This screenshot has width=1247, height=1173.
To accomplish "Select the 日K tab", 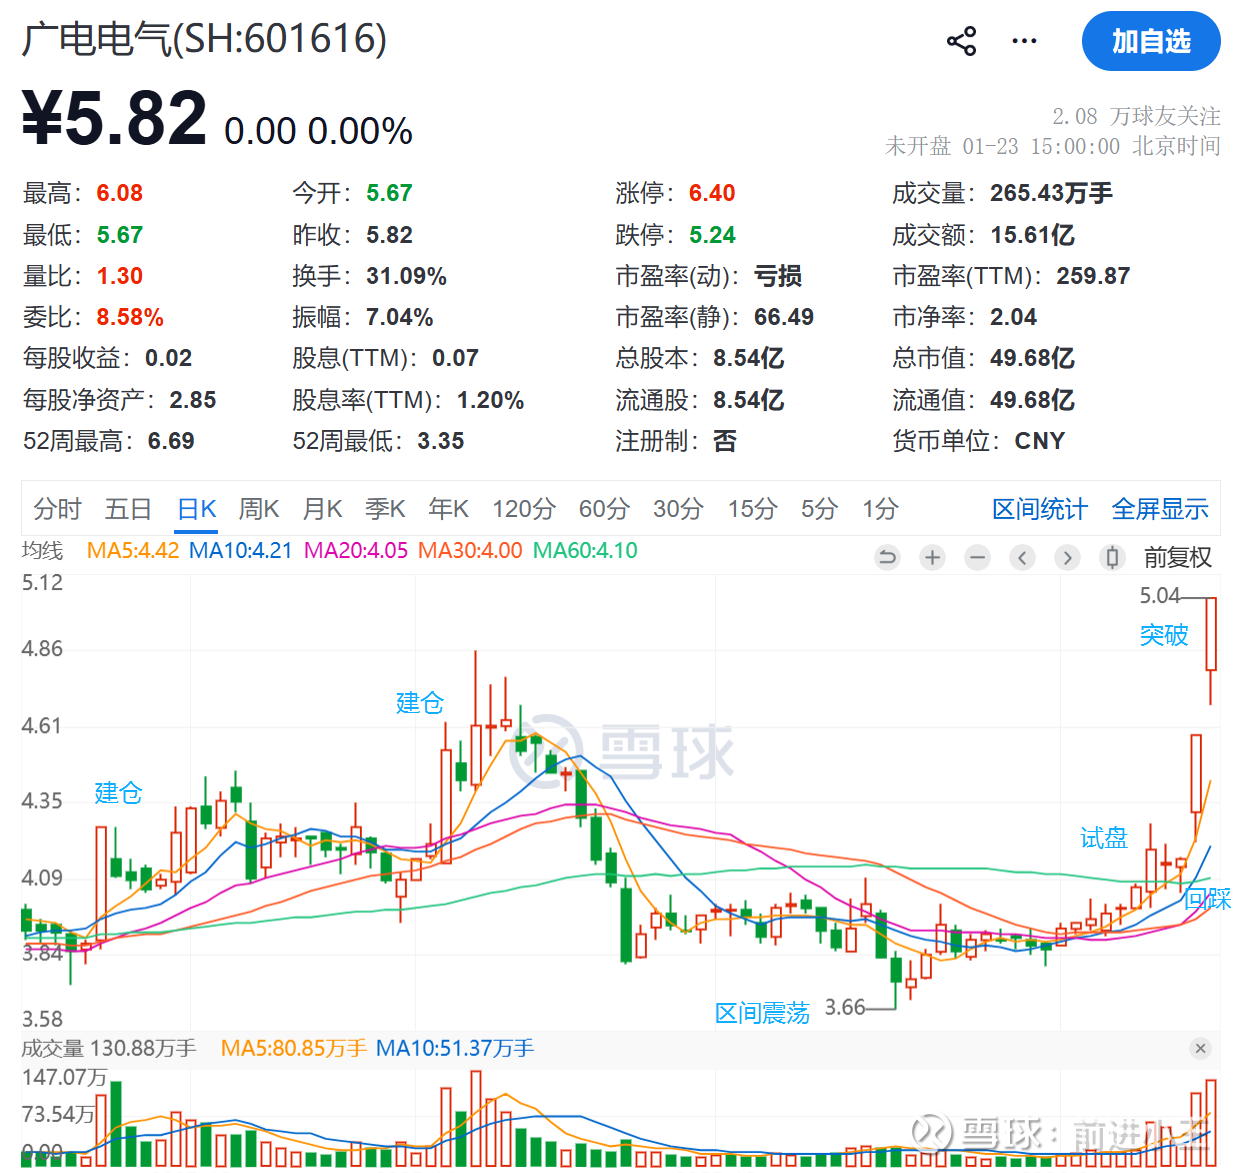I will [x=197, y=509].
